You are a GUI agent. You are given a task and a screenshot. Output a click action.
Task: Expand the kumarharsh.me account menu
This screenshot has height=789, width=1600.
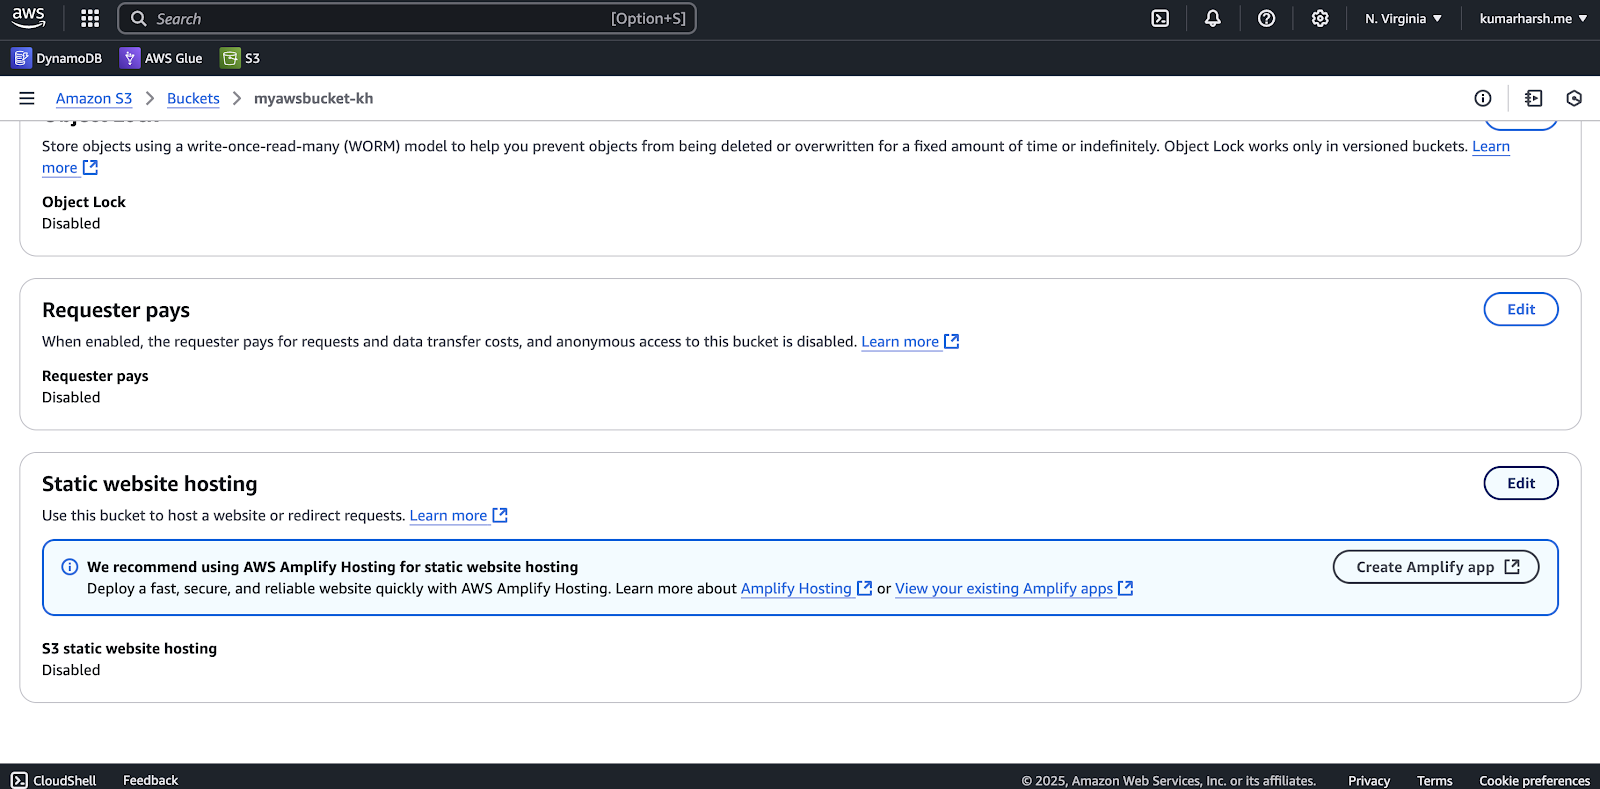coord(1533,18)
